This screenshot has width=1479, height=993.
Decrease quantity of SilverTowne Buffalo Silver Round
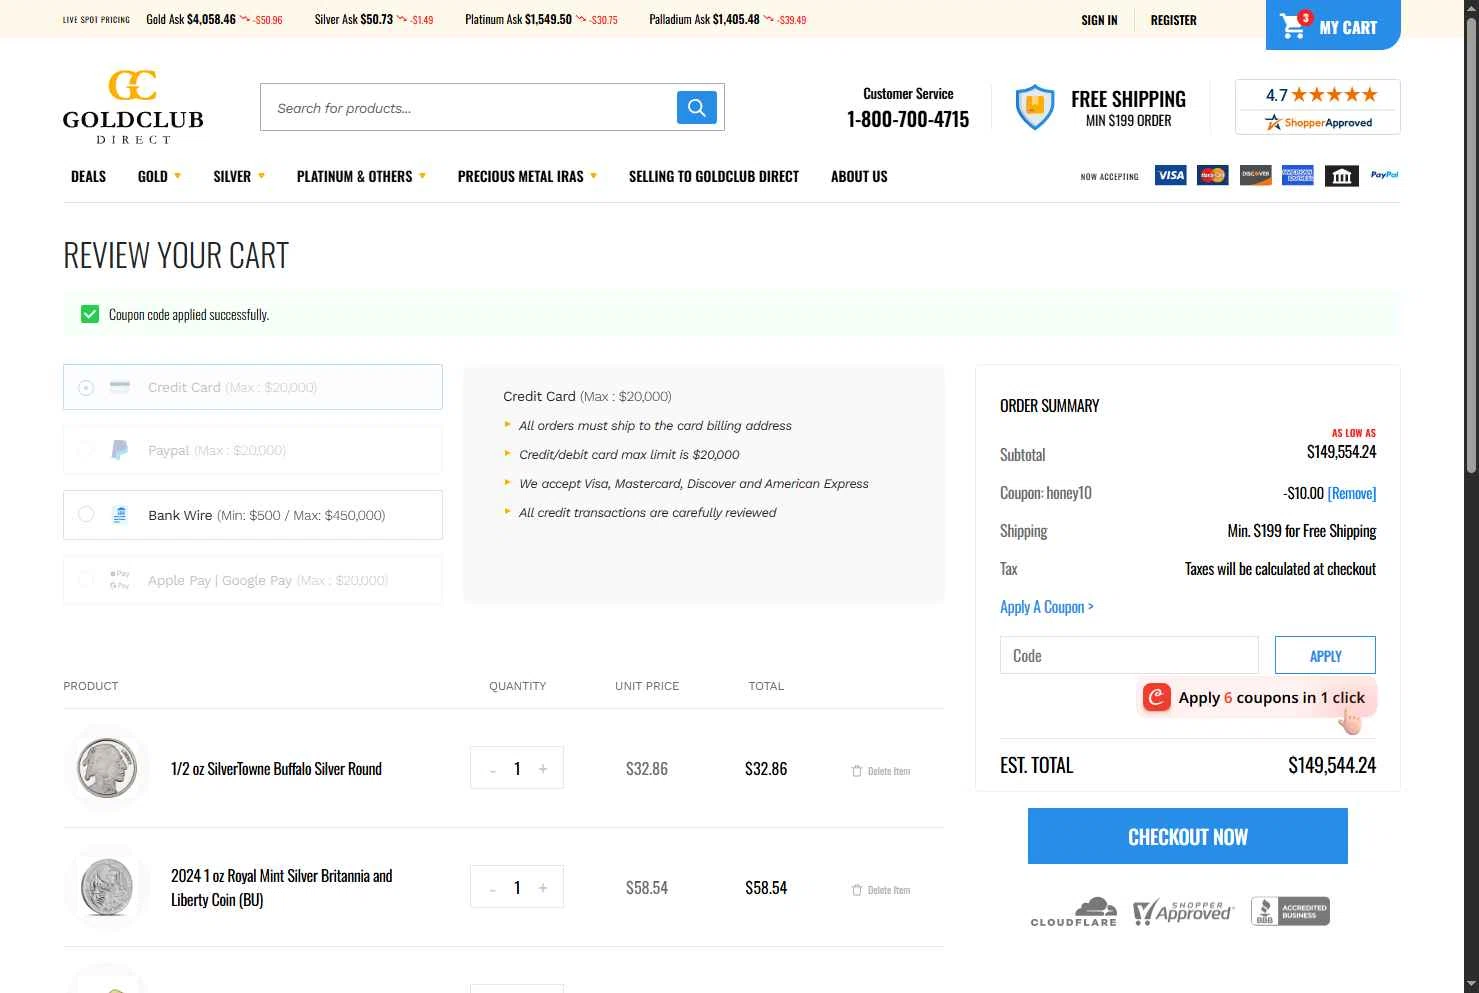[492, 769]
